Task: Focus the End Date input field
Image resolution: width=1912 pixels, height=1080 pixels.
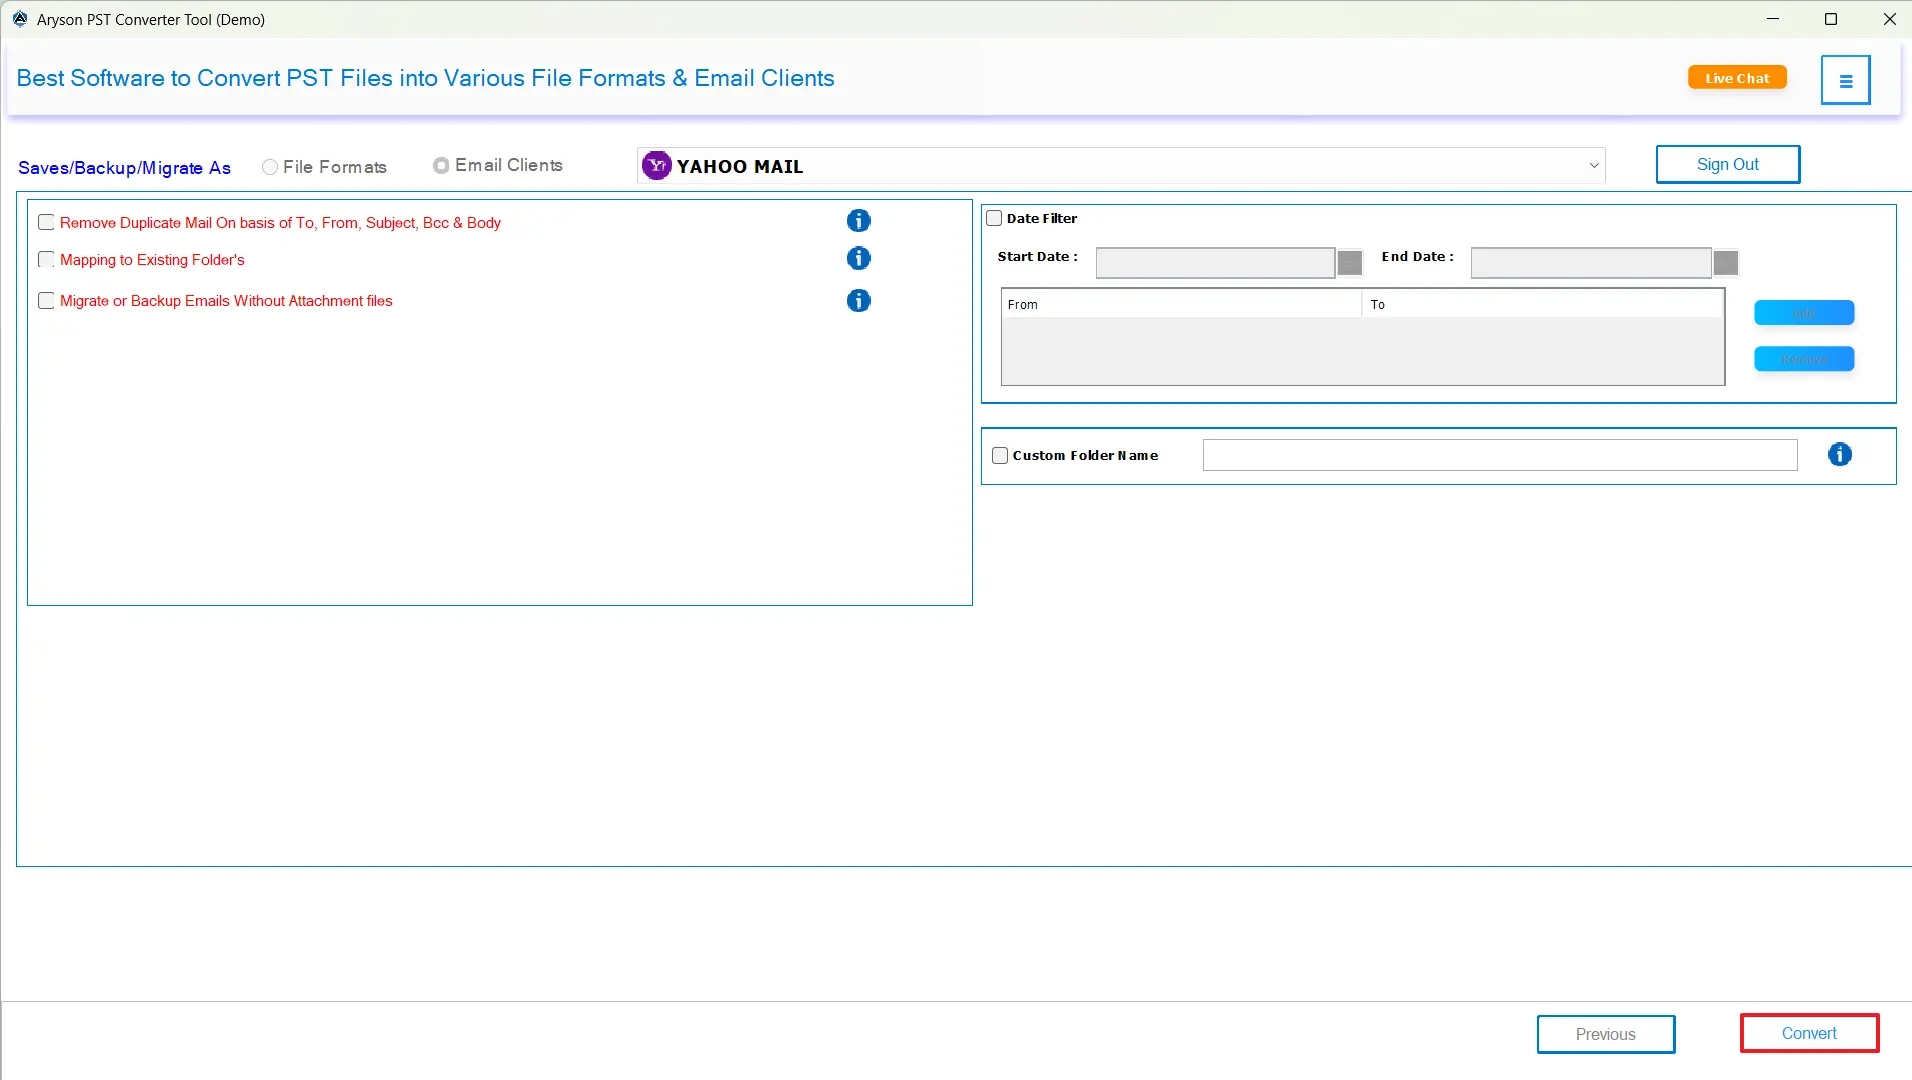Action: click(1591, 263)
